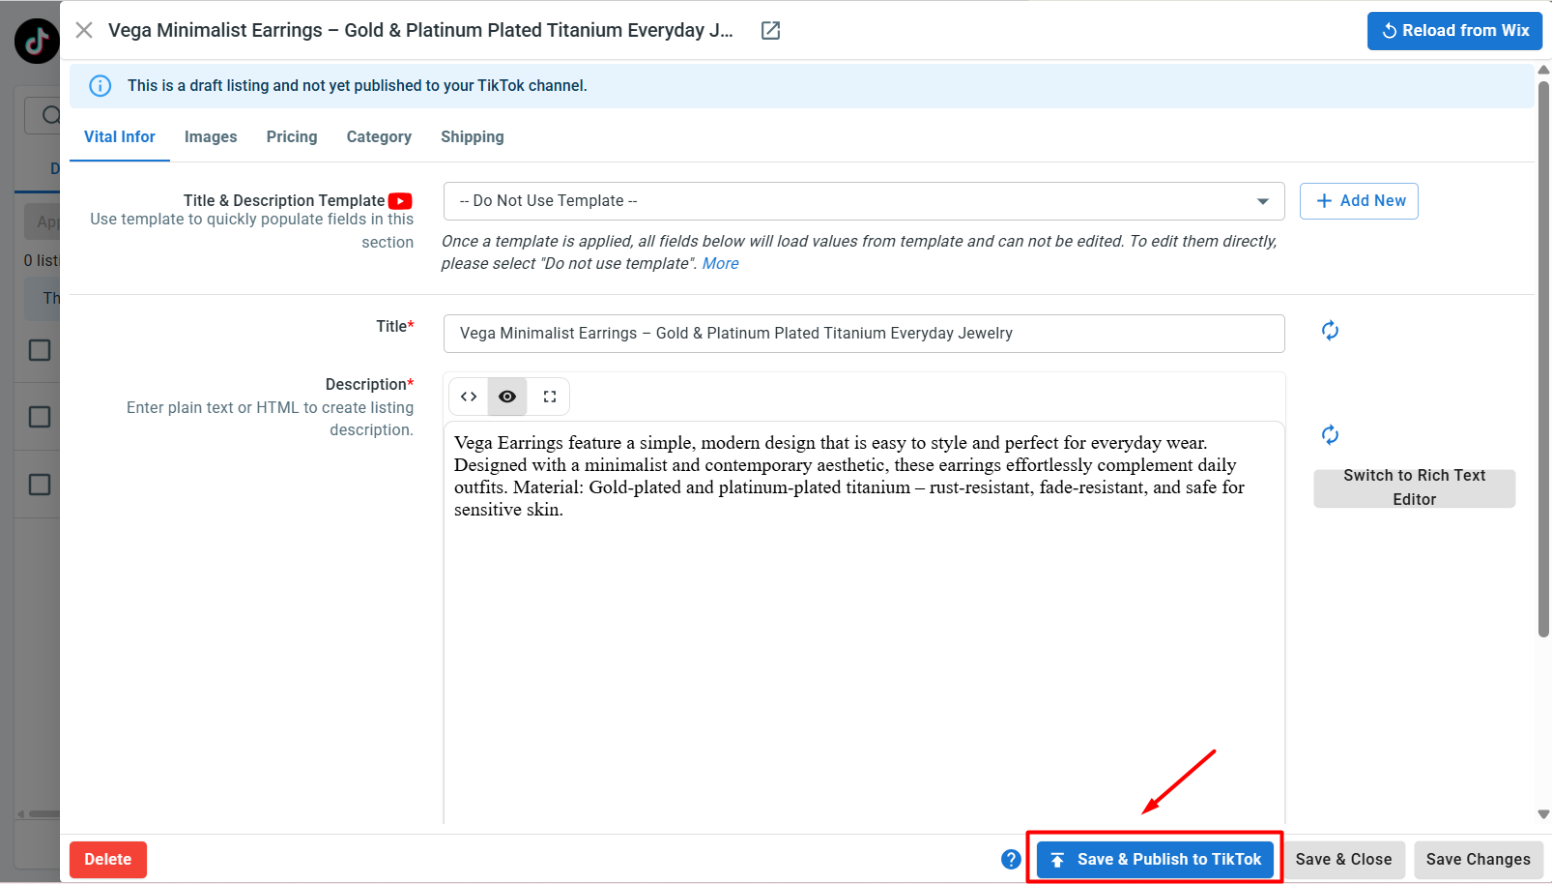Click the dialog vertical scrollbar
Image resolution: width=1552 pixels, height=885 pixels.
pyautogui.click(x=1543, y=358)
